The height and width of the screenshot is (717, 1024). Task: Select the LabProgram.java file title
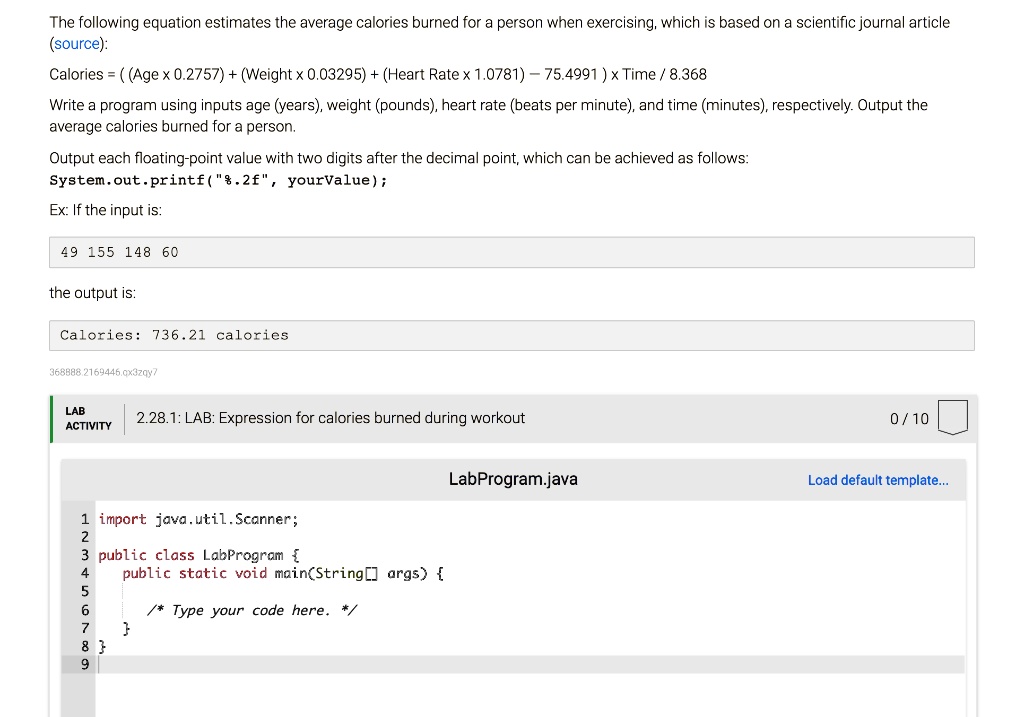513,479
